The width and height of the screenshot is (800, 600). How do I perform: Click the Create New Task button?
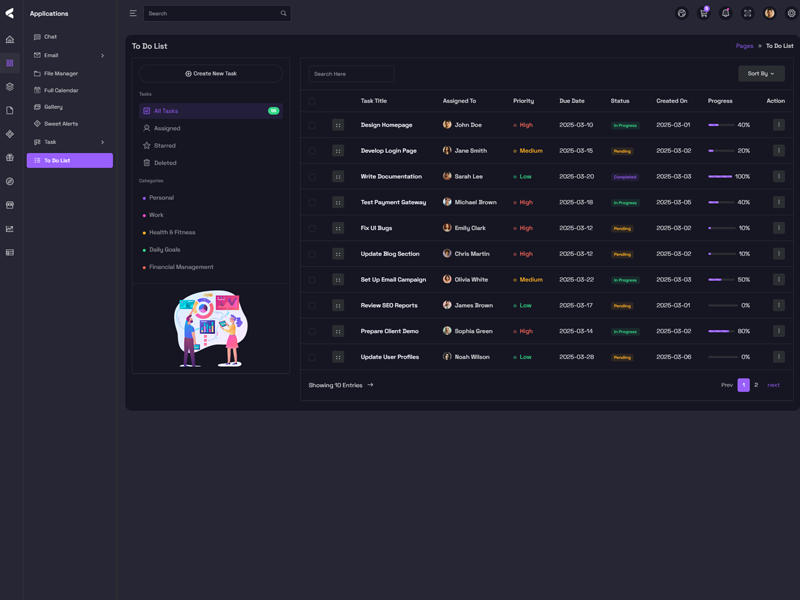[211, 73]
